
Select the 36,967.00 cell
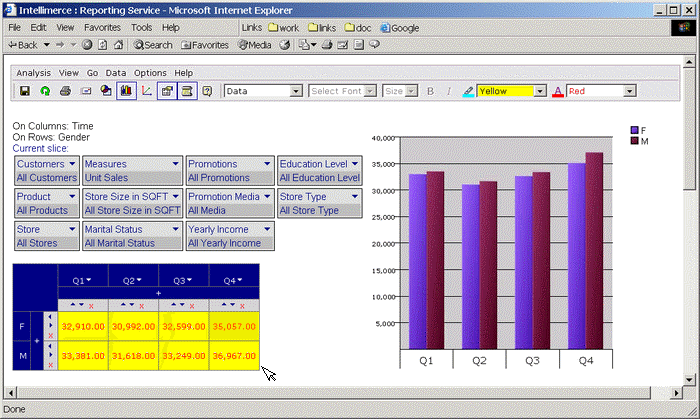click(234, 356)
